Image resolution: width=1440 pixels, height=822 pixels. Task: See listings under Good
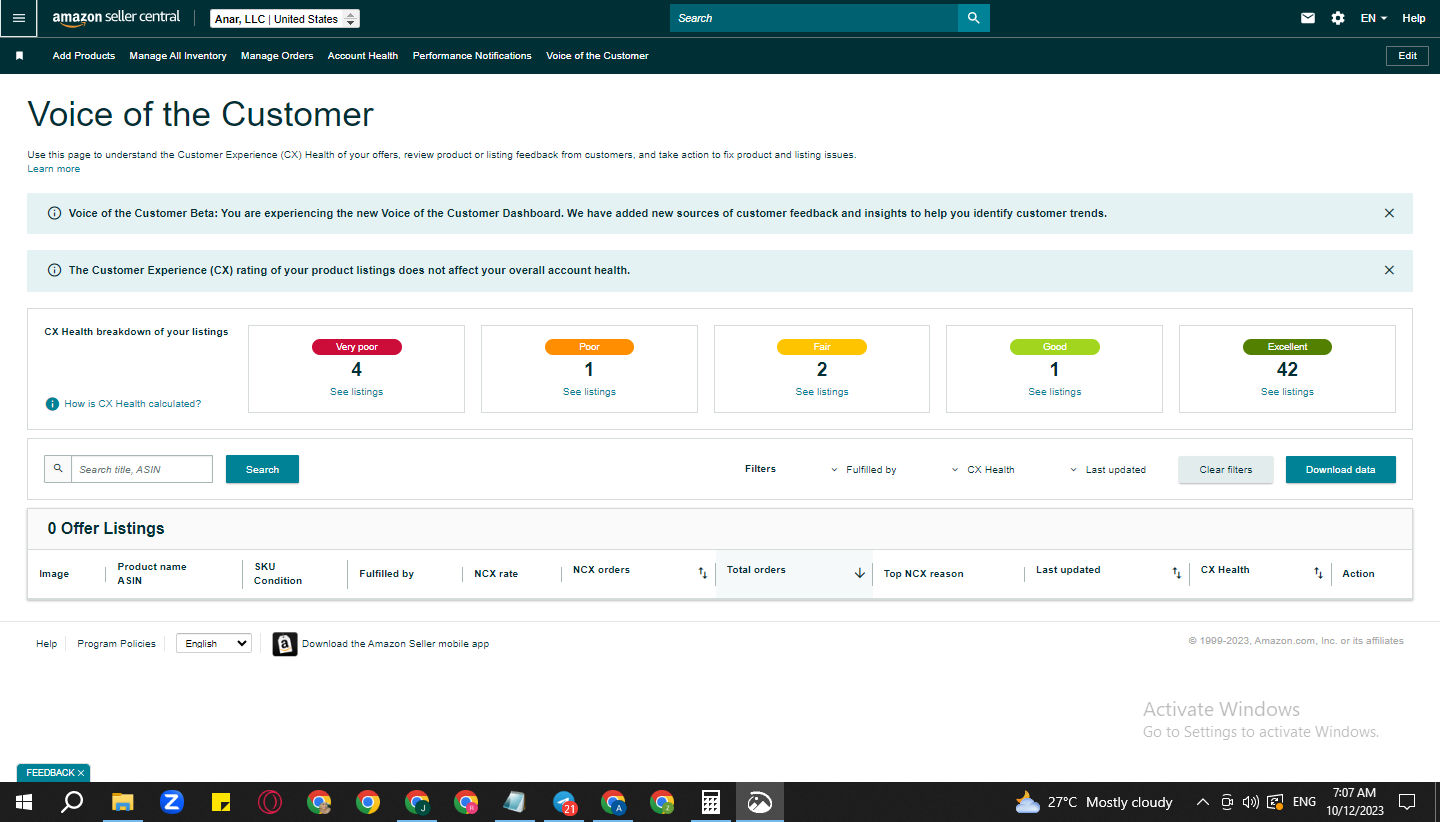[1055, 392]
